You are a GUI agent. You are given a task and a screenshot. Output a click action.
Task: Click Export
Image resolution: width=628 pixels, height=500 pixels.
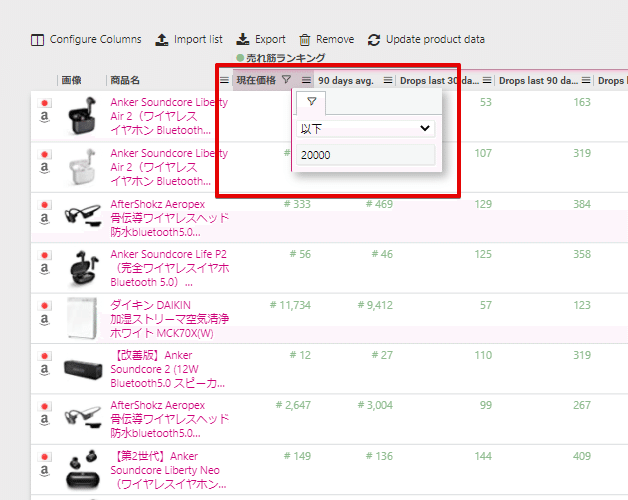(261, 40)
